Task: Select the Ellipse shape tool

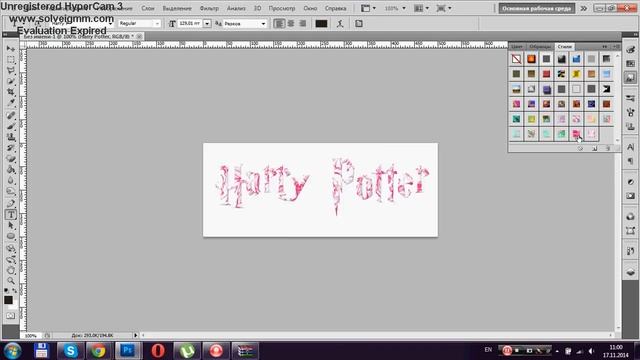Action: click(x=11, y=236)
